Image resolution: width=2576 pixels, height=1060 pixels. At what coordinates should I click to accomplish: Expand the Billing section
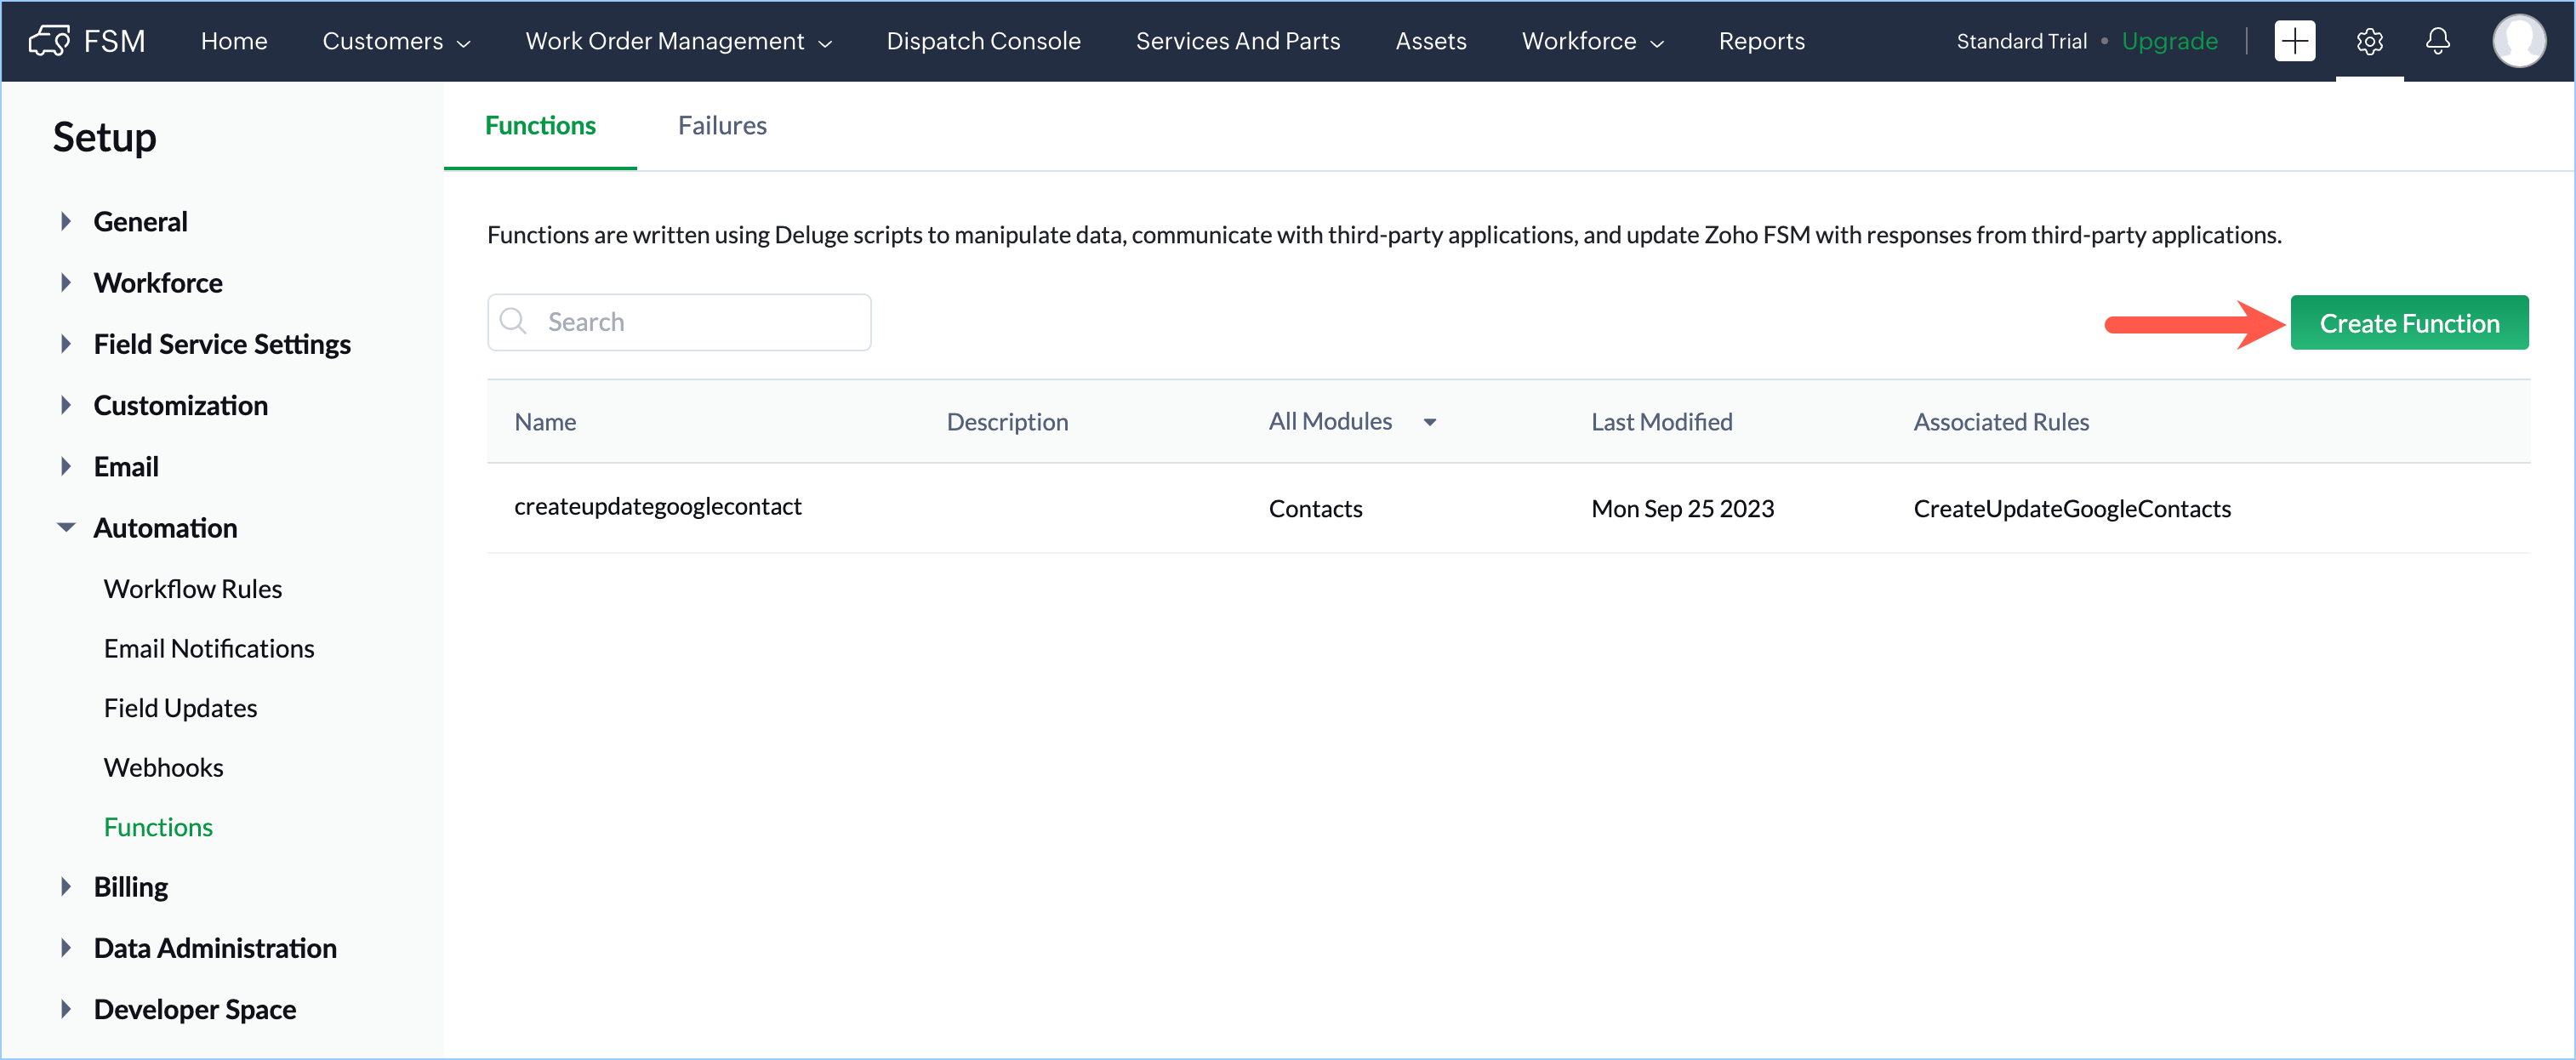coord(66,886)
